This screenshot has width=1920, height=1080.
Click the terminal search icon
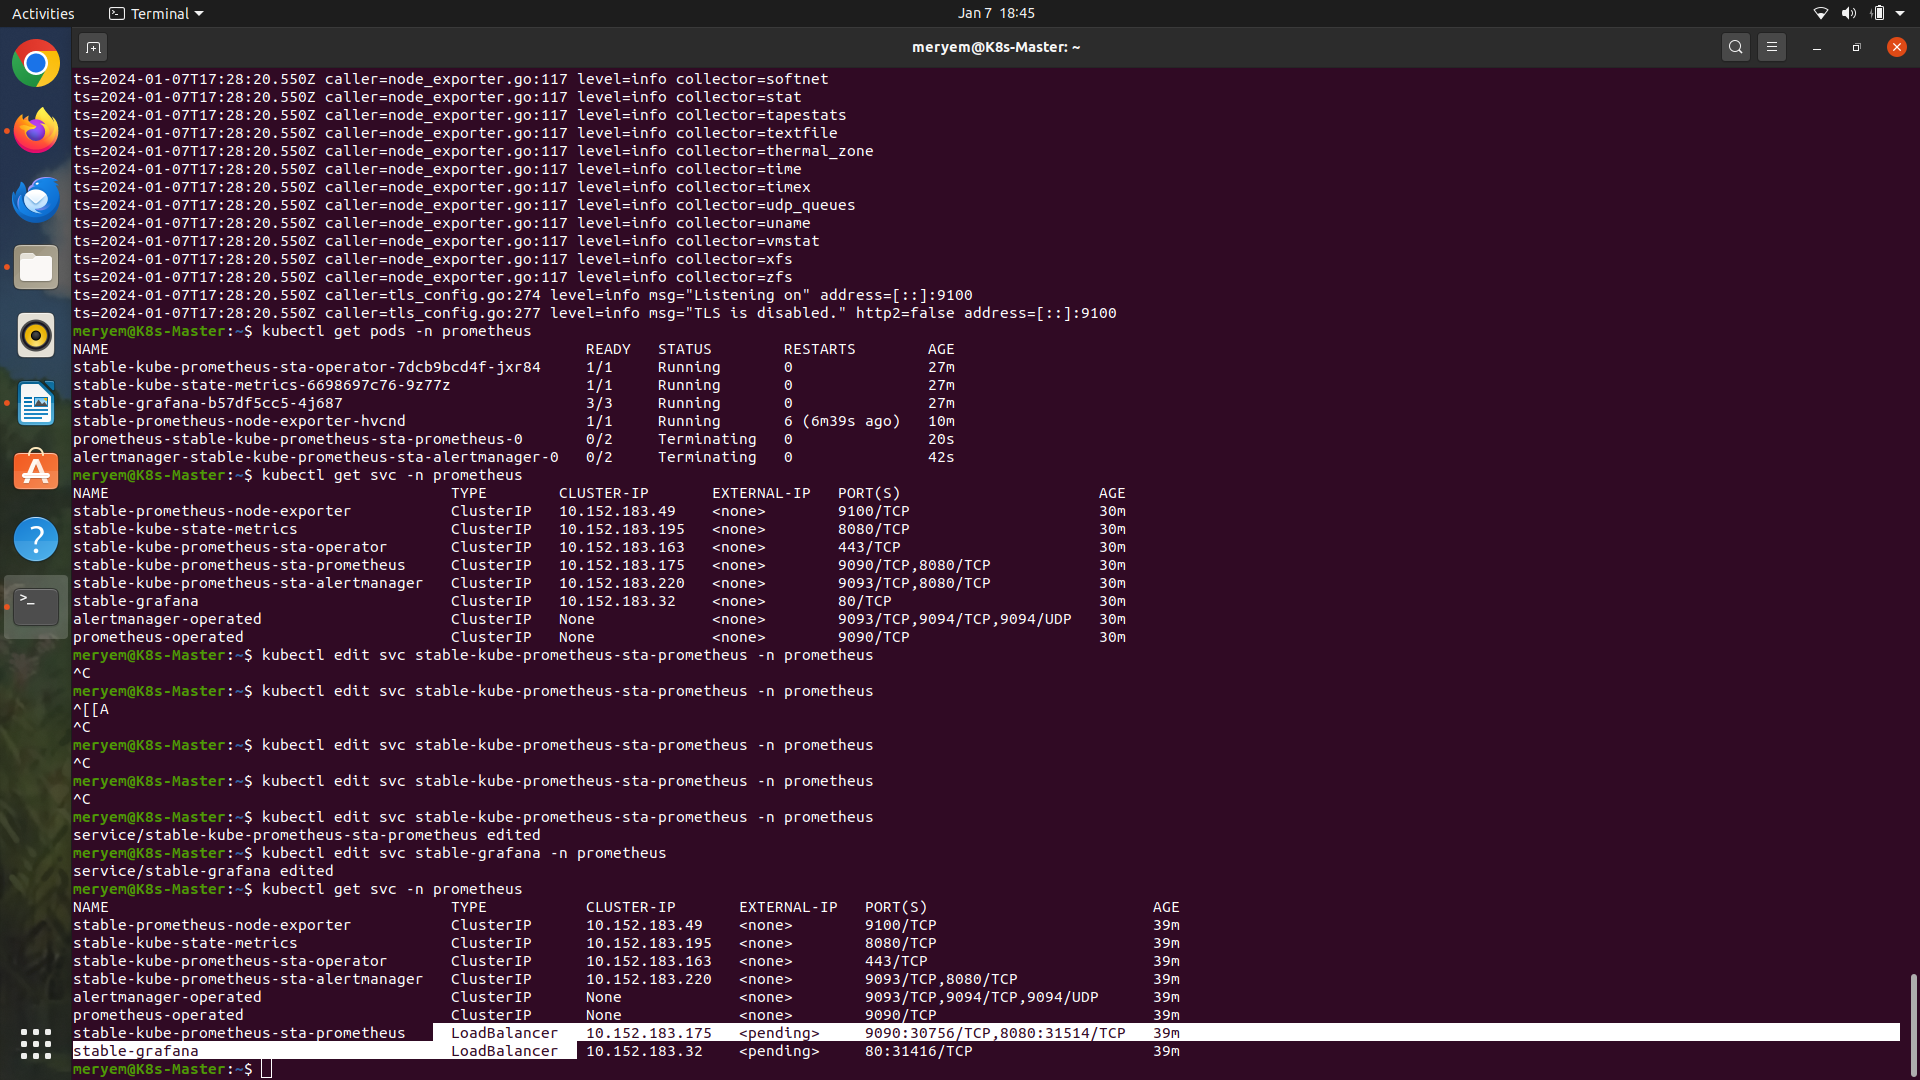coord(1736,47)
